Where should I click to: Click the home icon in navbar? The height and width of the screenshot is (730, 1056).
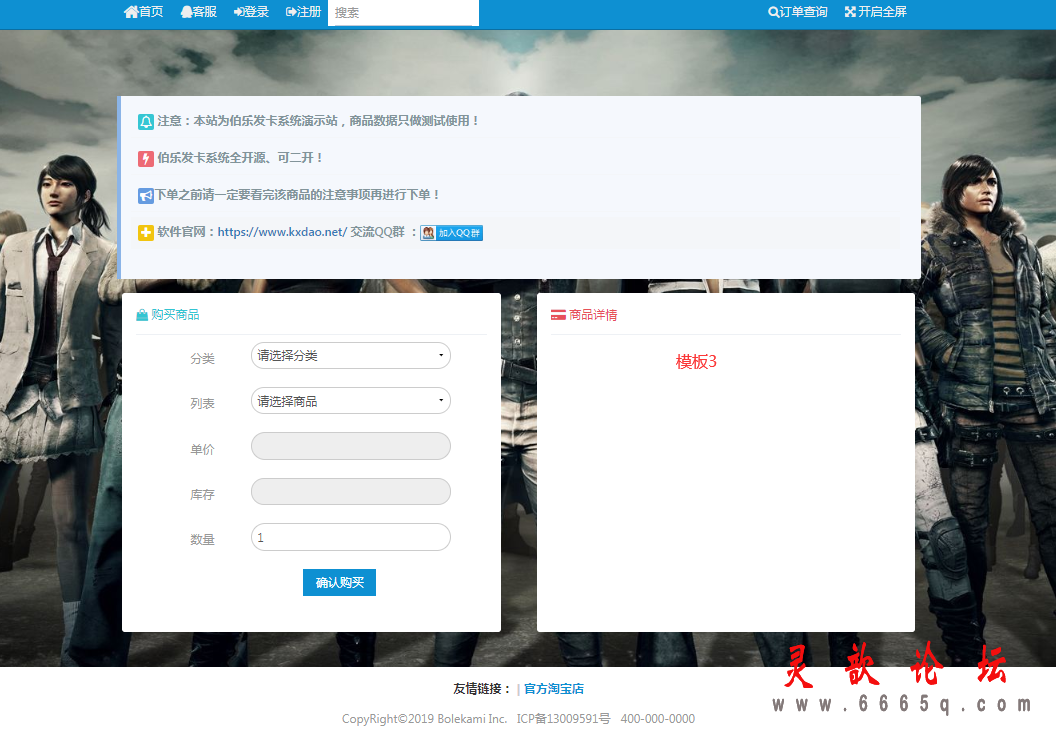coord(131,12)
